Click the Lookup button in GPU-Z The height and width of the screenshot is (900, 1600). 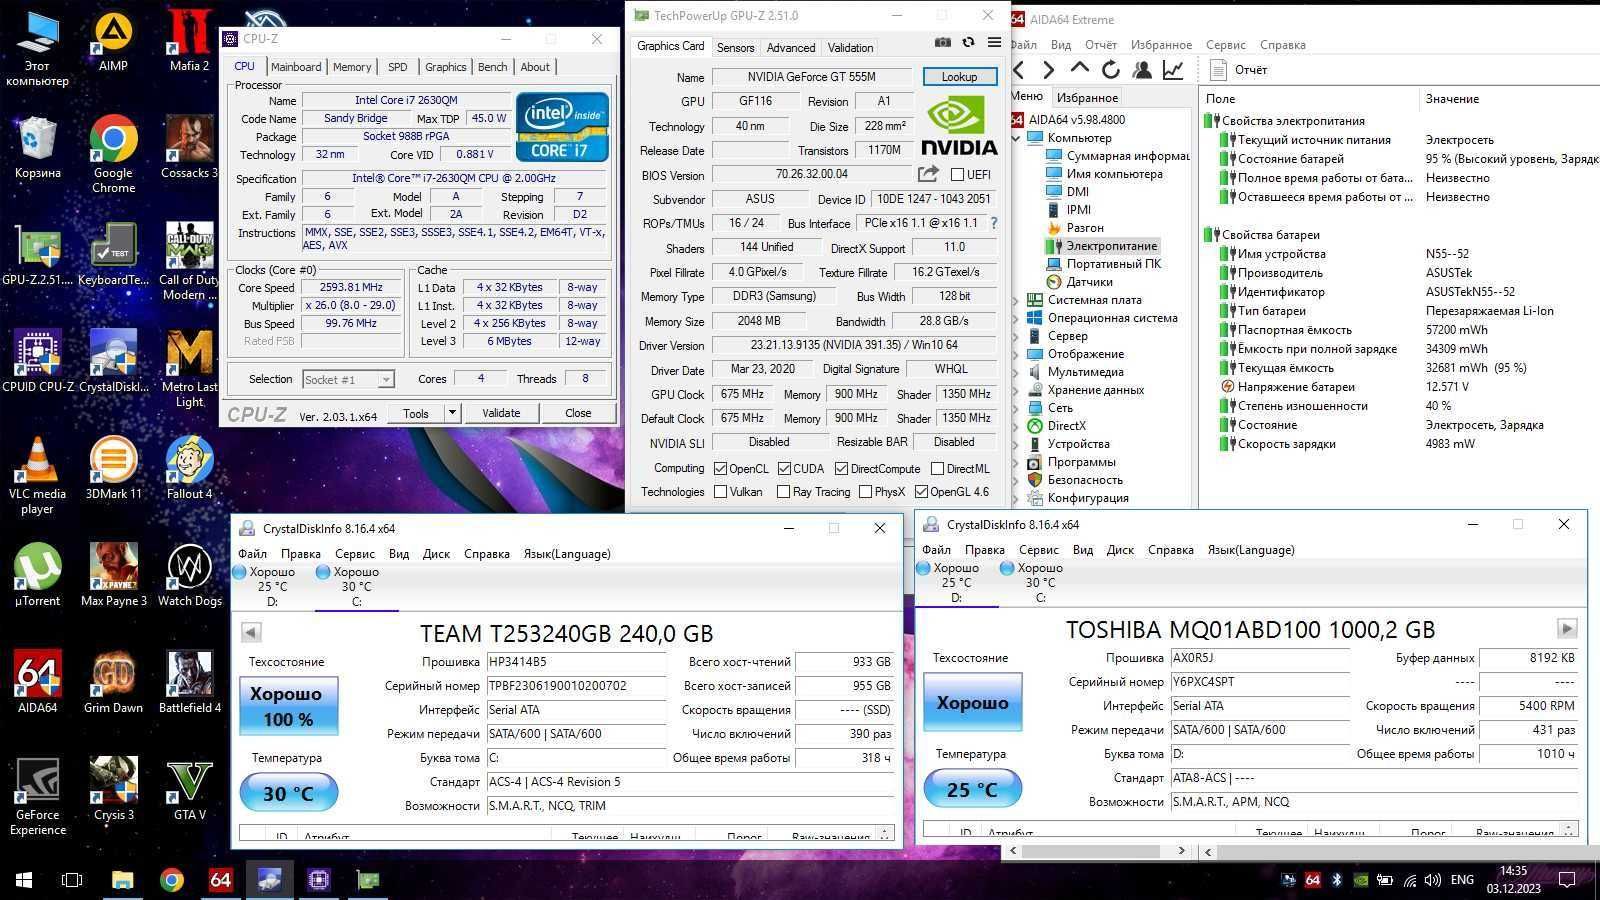tap(959, 77)
